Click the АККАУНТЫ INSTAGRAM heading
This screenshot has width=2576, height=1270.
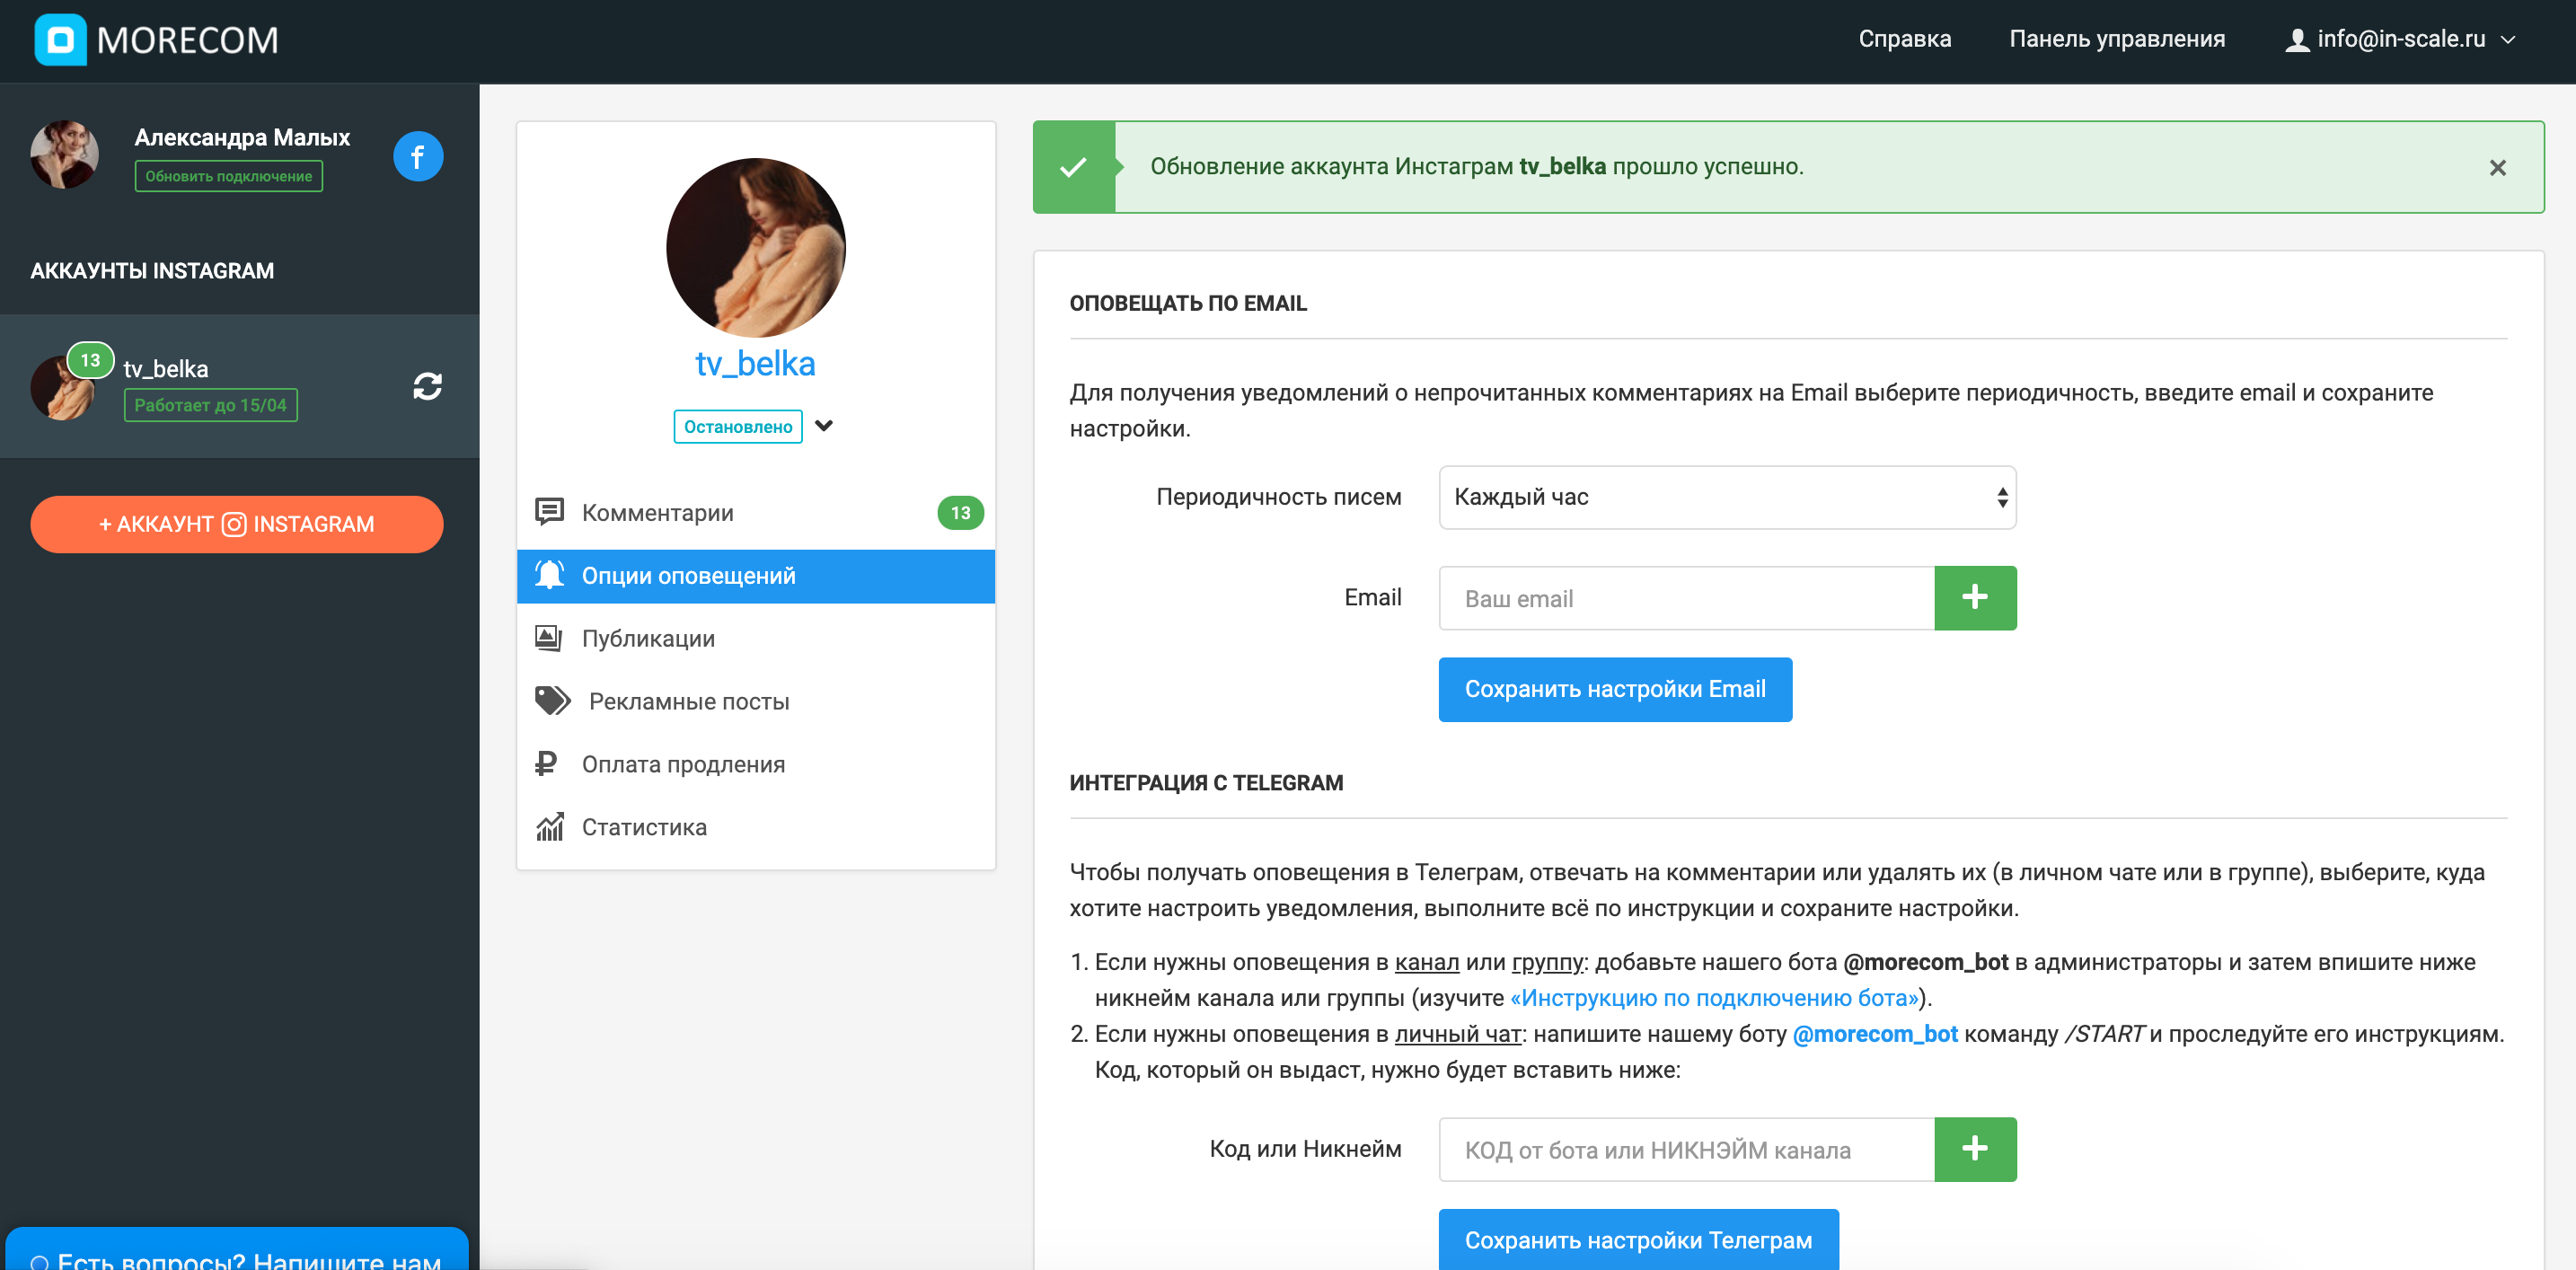tap(152, 271)
